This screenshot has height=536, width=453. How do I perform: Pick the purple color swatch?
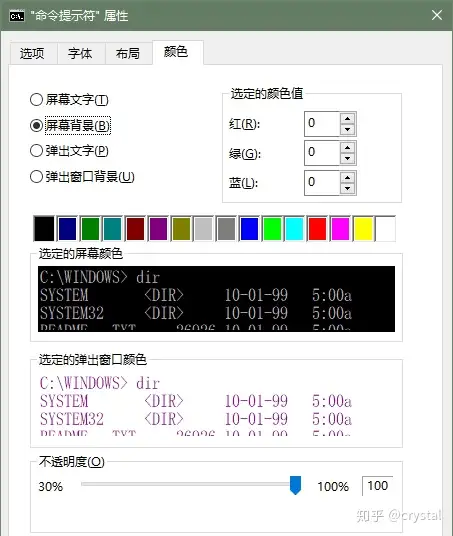pyautogui.click(x=158, y=228)
